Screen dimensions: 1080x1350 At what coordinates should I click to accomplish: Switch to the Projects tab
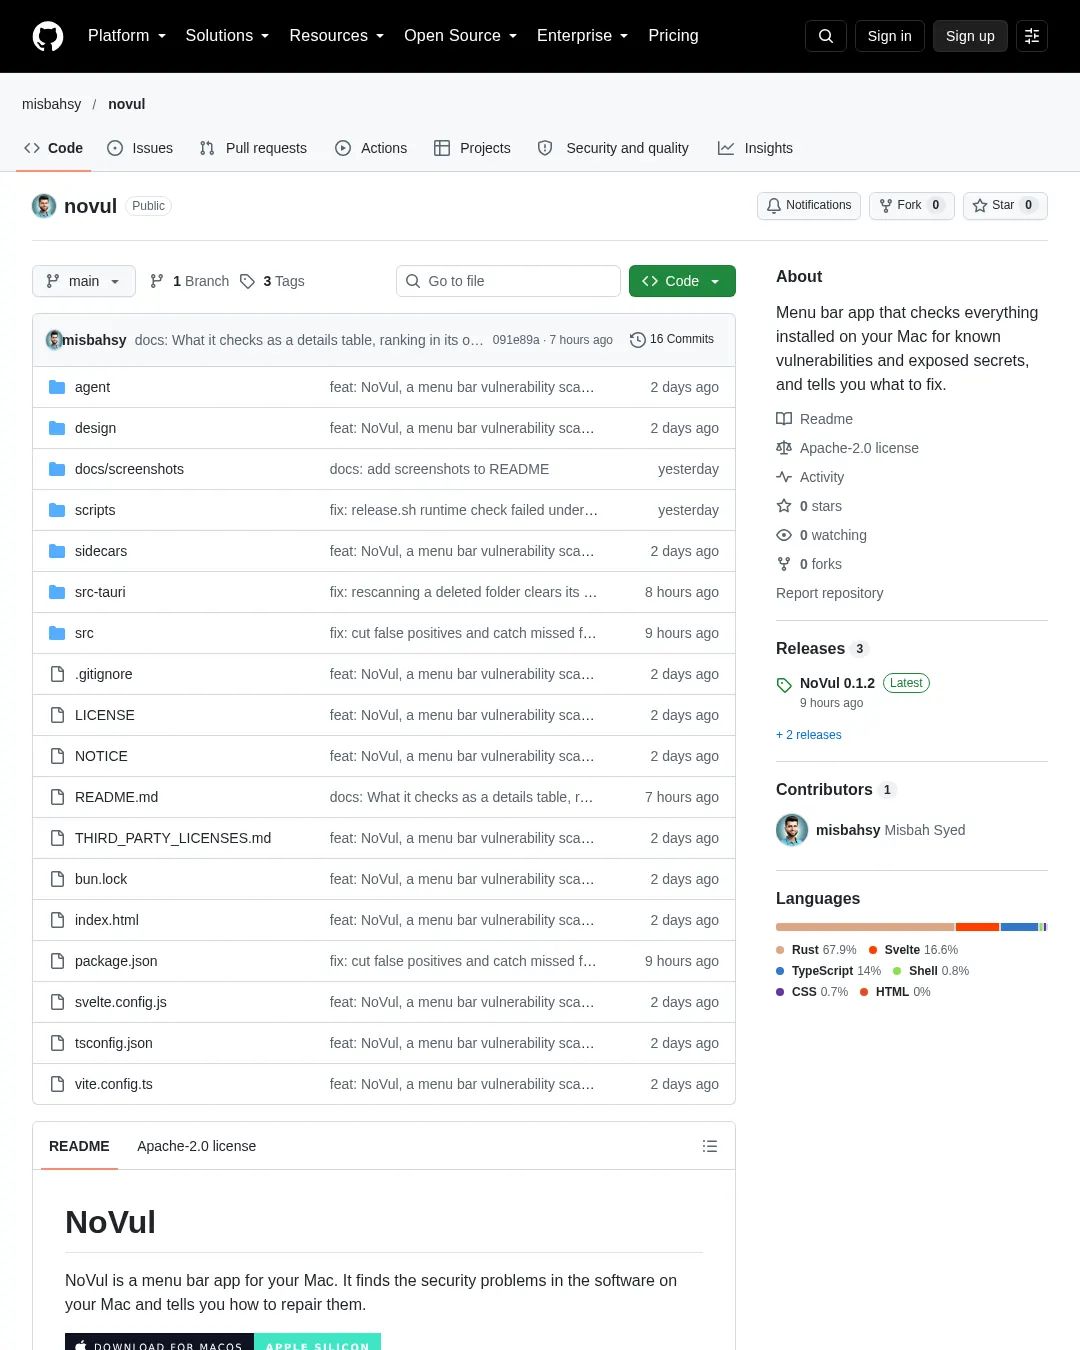472,148
